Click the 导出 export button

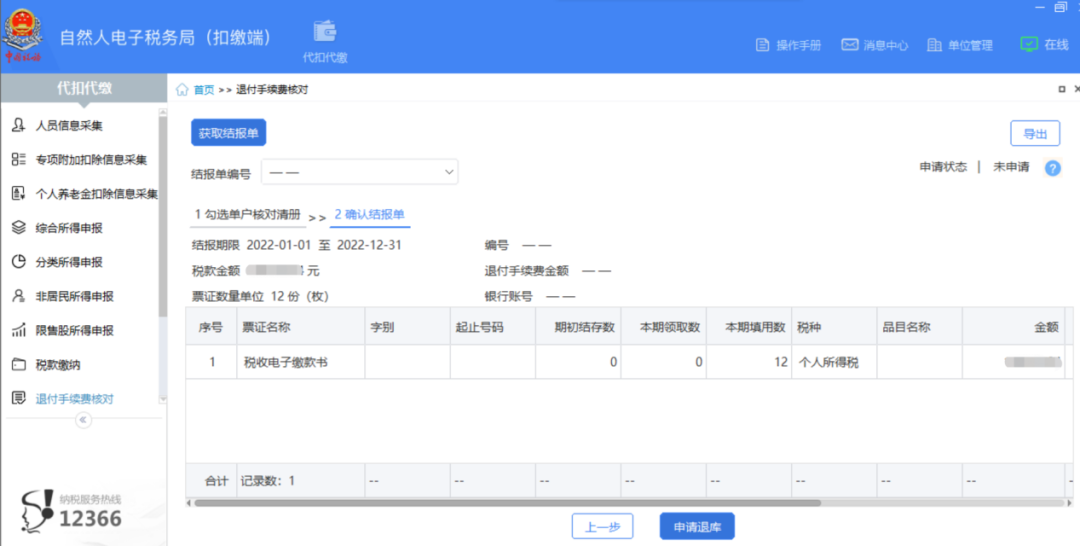(1035, 134)
